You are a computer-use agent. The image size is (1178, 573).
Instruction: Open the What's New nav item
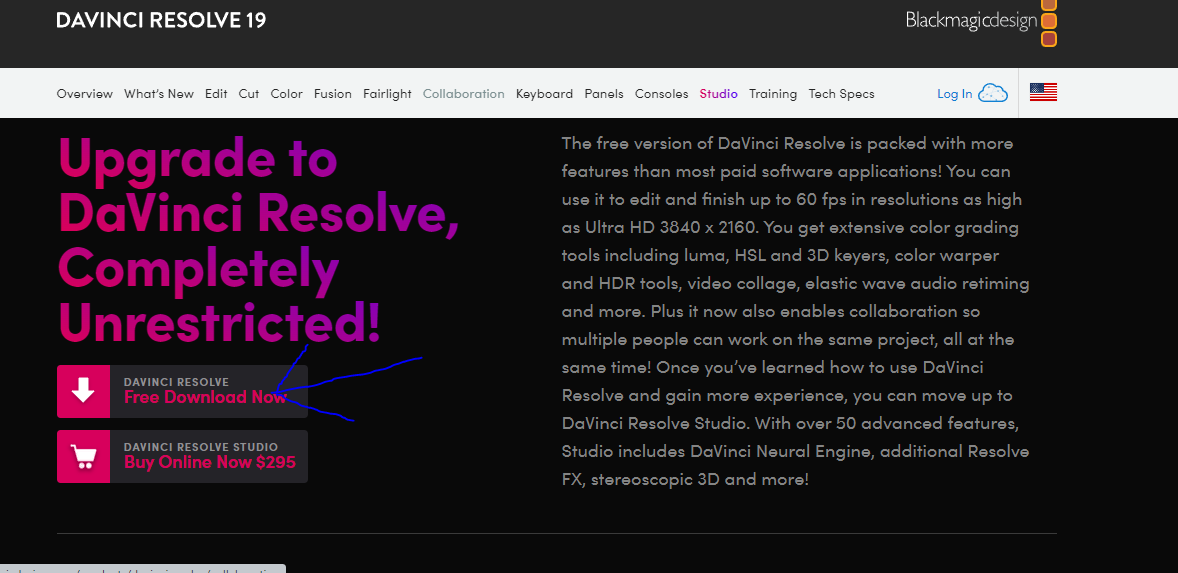[x=159, y=94]
